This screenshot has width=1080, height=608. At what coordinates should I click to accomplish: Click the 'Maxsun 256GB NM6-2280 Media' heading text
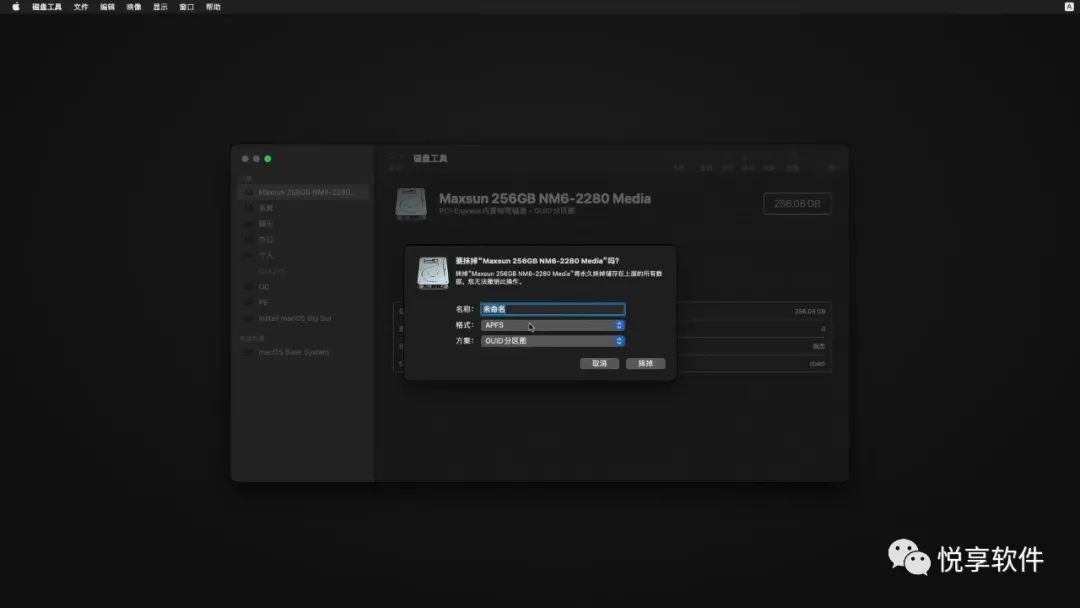[x=545, y=198]
